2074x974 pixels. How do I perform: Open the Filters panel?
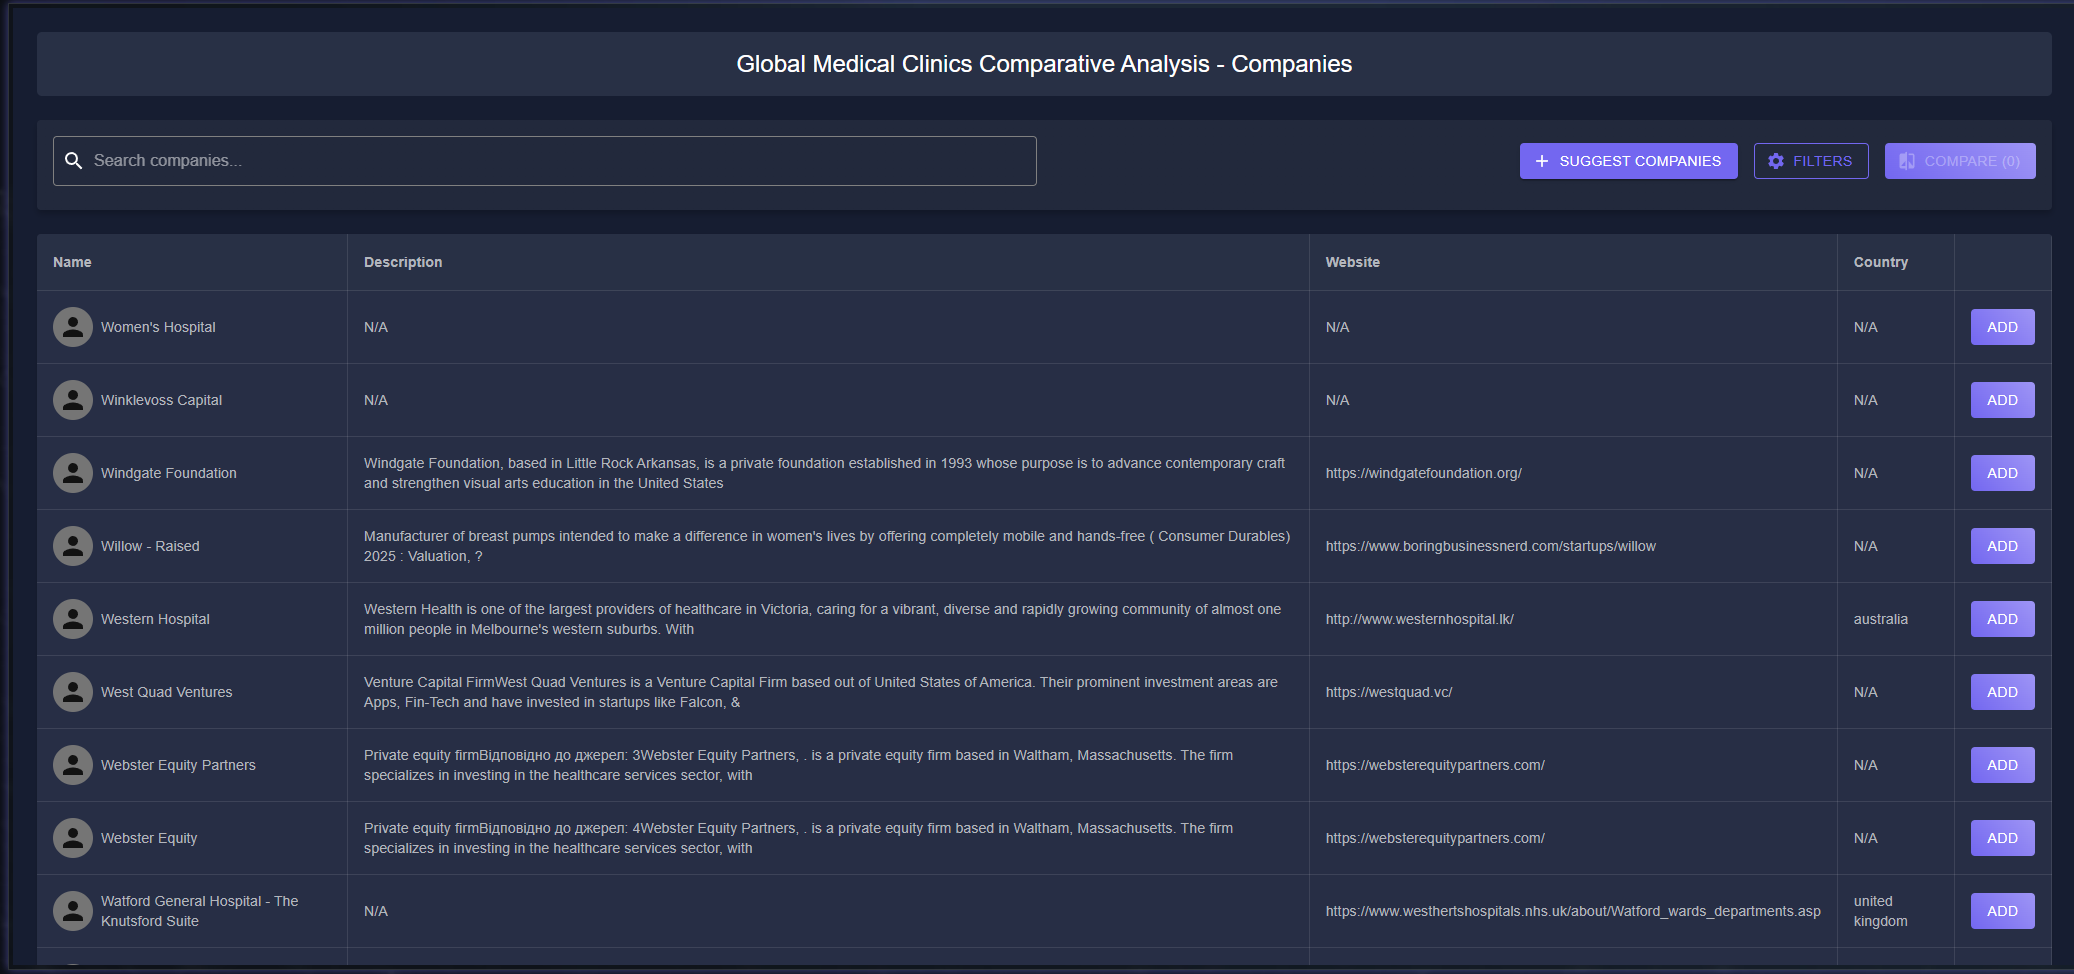tap(1810, 161)
